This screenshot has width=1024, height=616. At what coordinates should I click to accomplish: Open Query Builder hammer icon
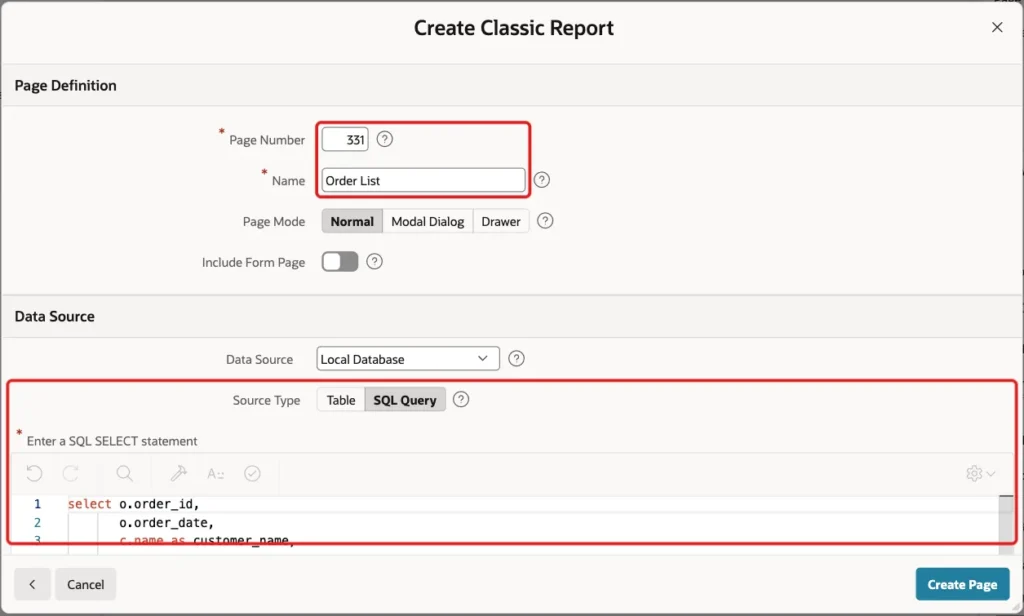(x=178, y=473)
